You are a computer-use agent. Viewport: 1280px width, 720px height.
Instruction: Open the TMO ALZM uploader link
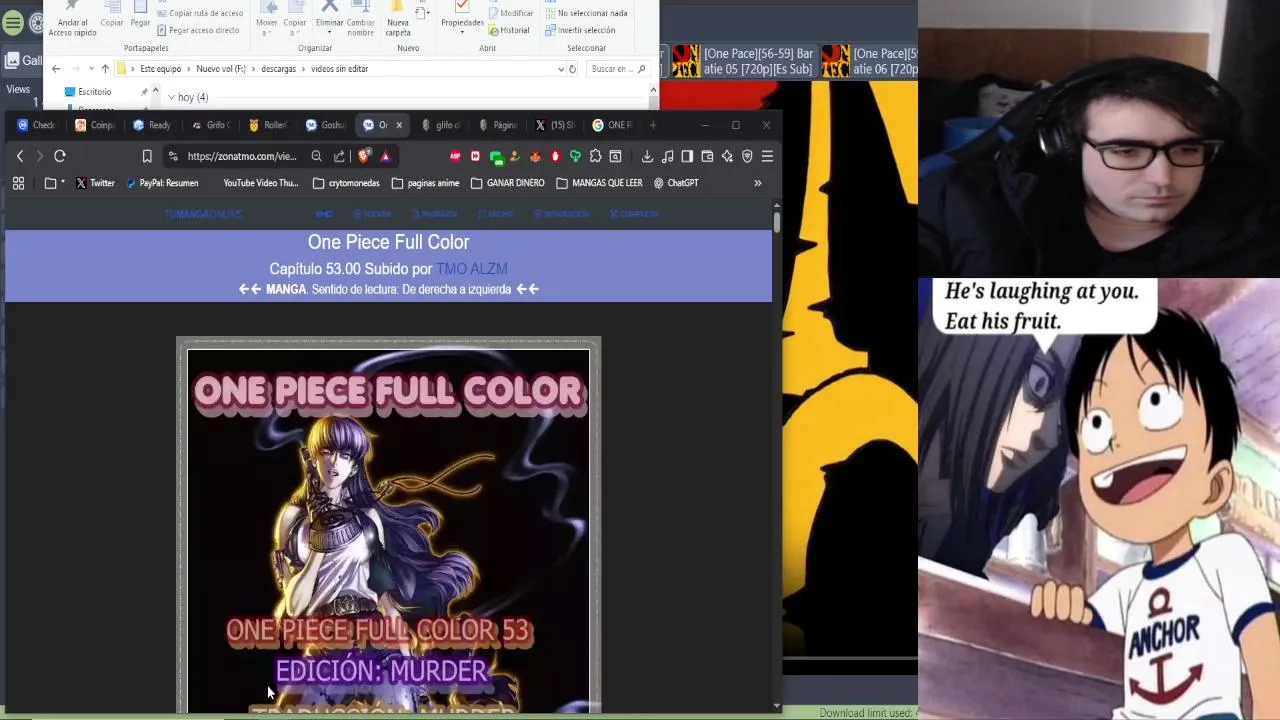coord(472,269)
